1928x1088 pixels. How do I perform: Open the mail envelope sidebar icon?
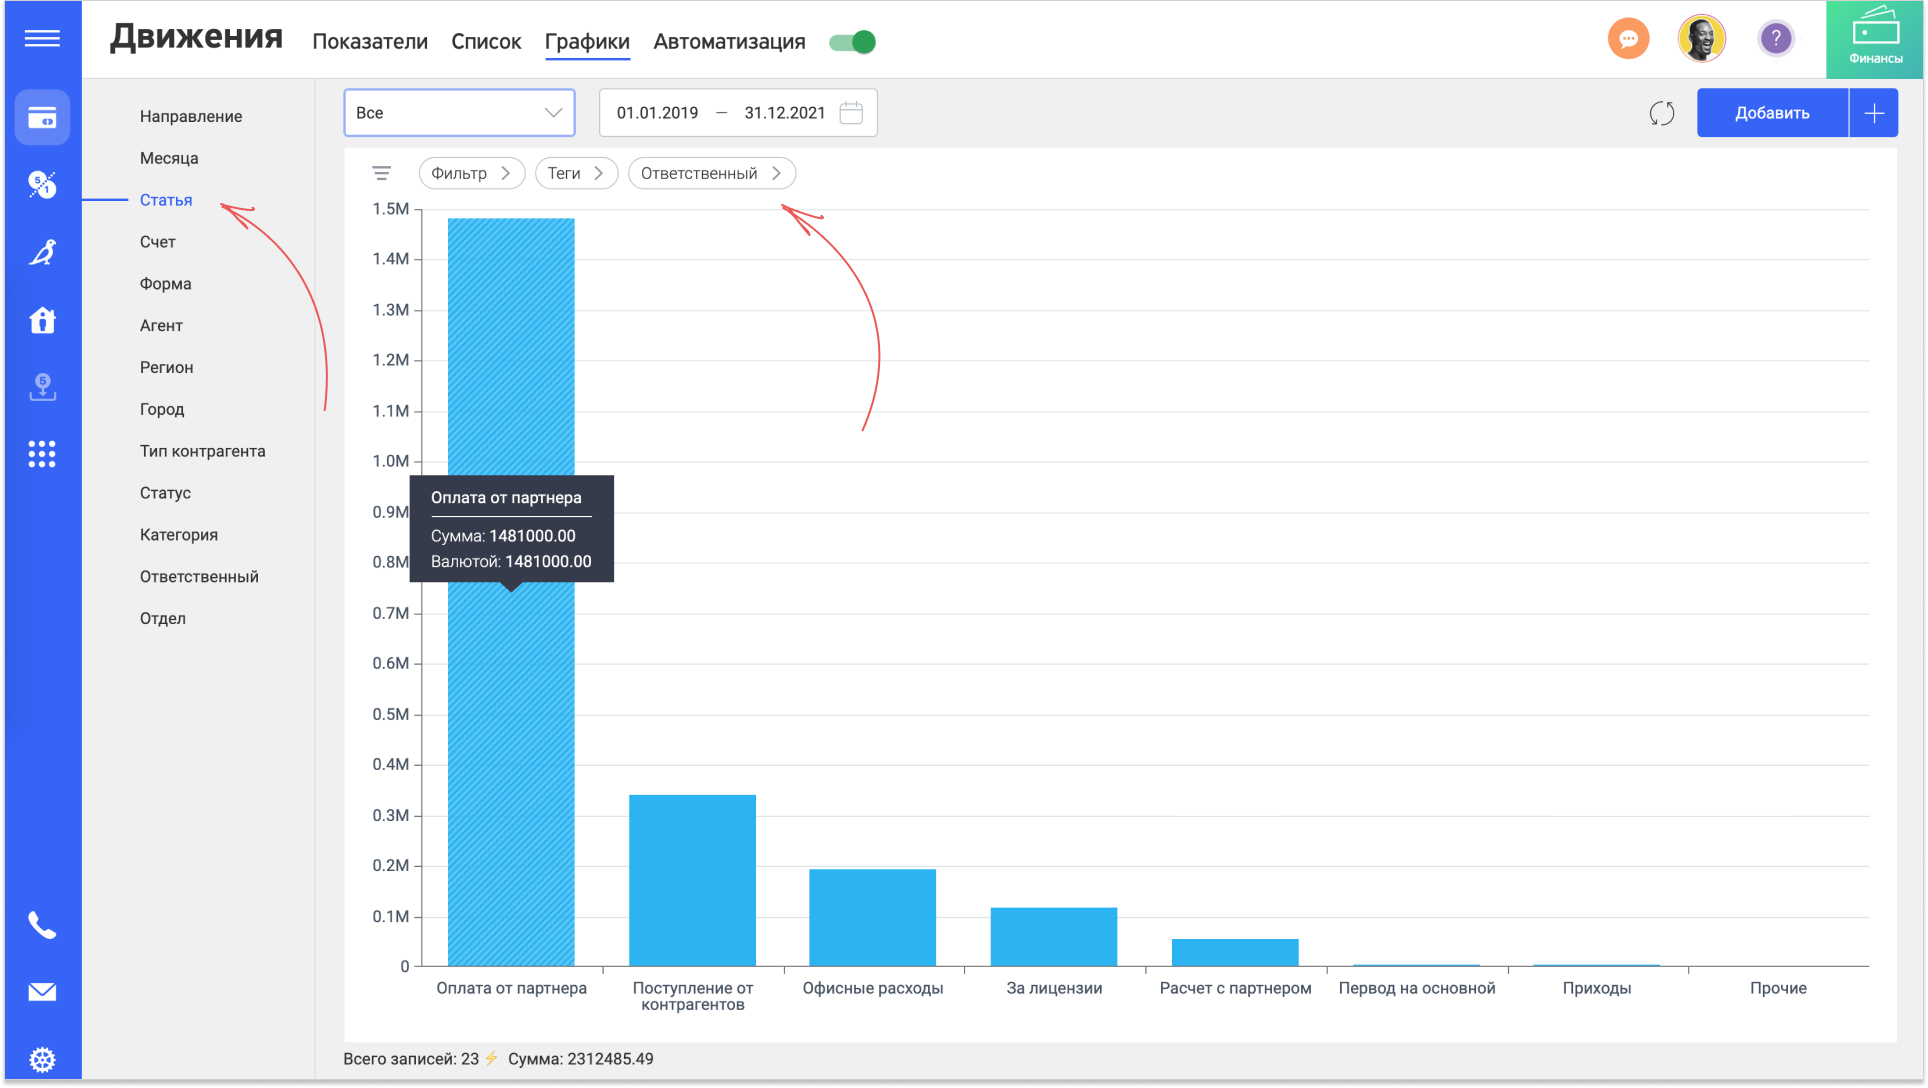[41, 992]
